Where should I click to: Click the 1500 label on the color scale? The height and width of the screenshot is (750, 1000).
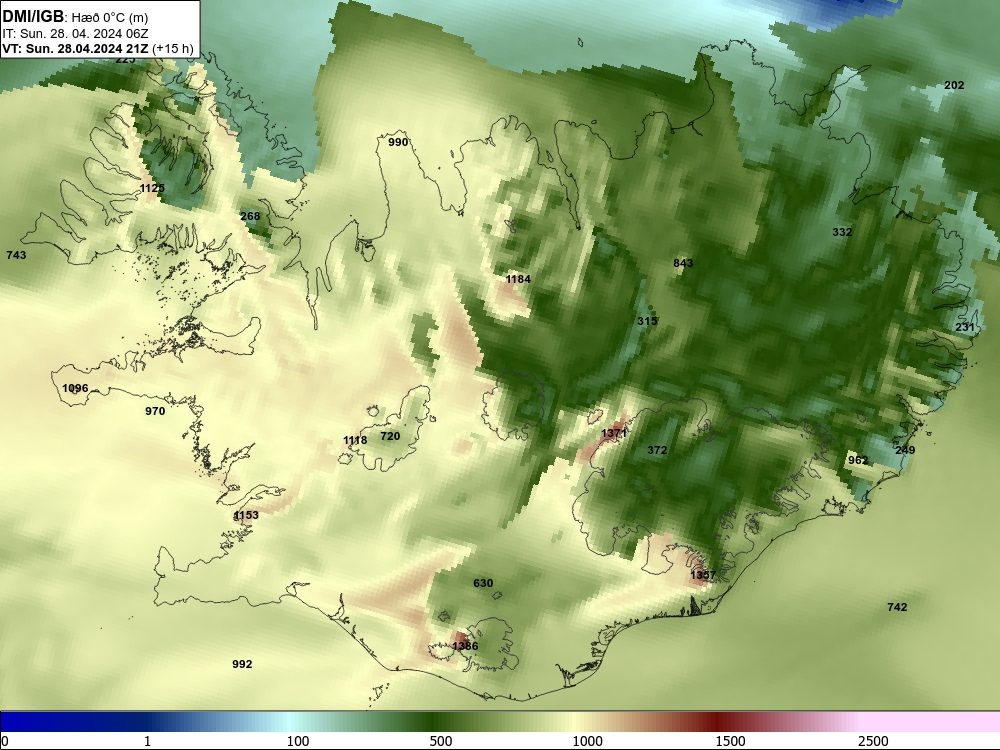tap(730, 741)
